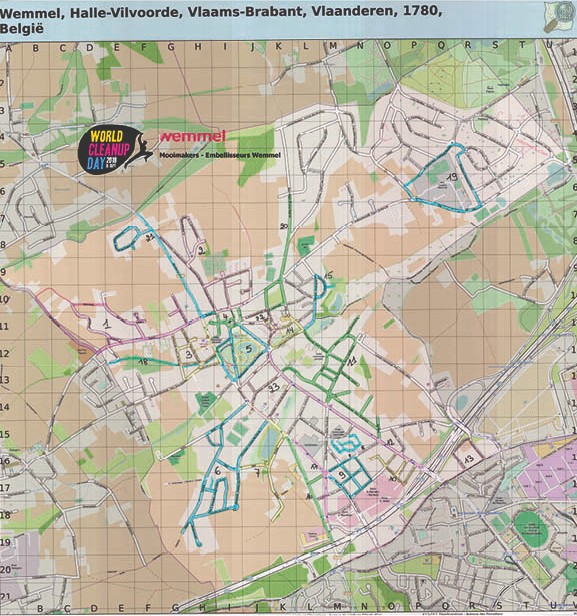Screen dimensions: 577x616
Task: Click the green stadium oval on map
Action: pyautogui.click(x=530, y=529)
